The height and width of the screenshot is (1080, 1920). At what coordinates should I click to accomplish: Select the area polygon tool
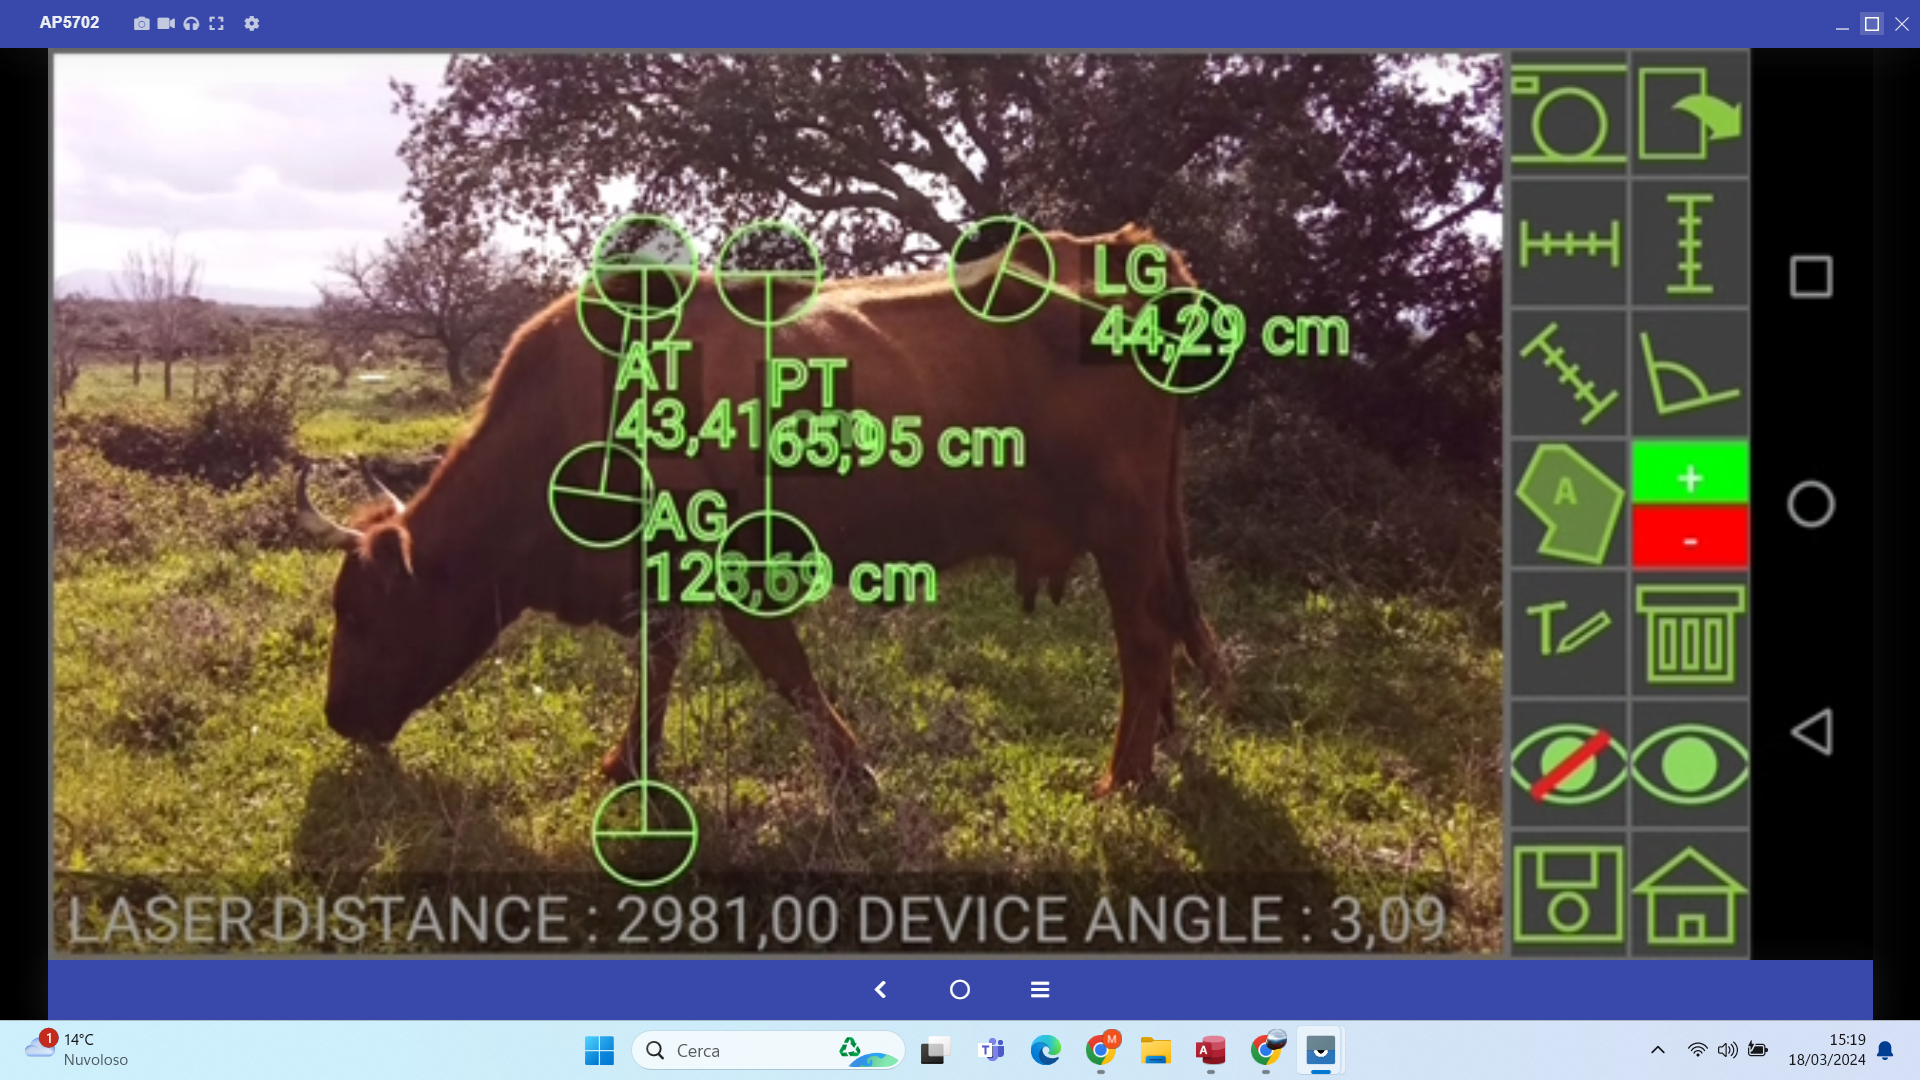coord(1568,503)
